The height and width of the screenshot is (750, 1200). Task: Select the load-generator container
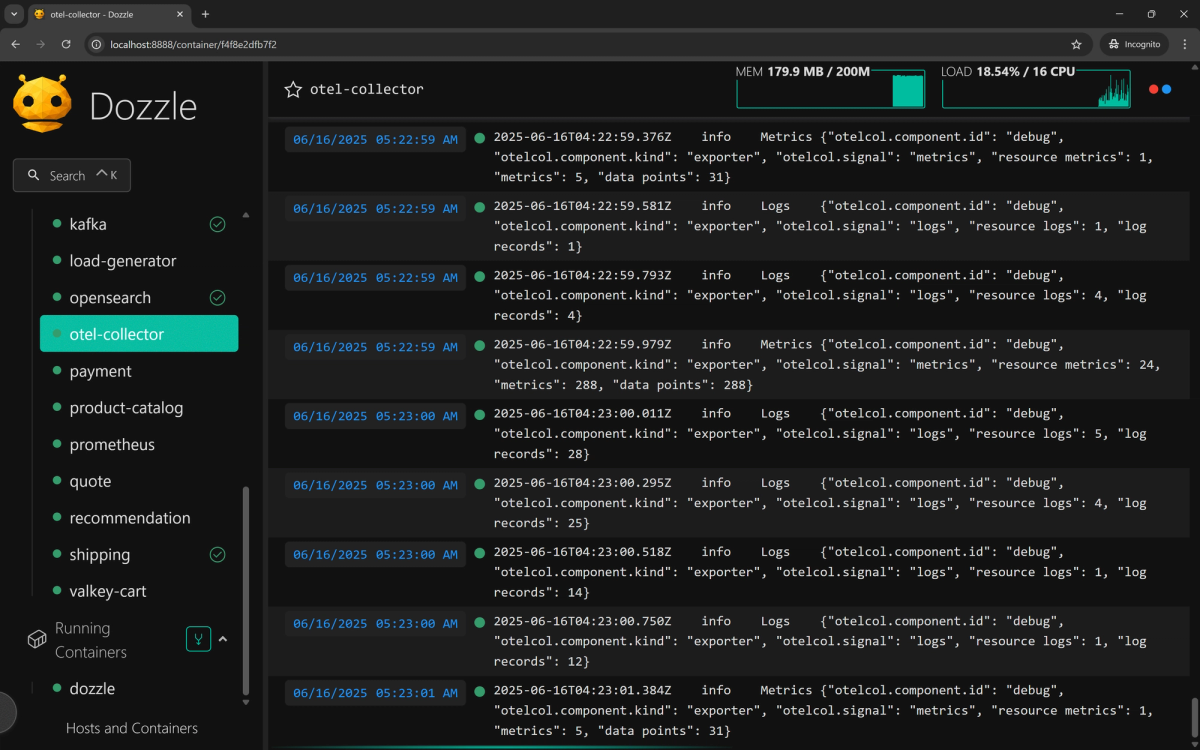click(x=122, y=261)
